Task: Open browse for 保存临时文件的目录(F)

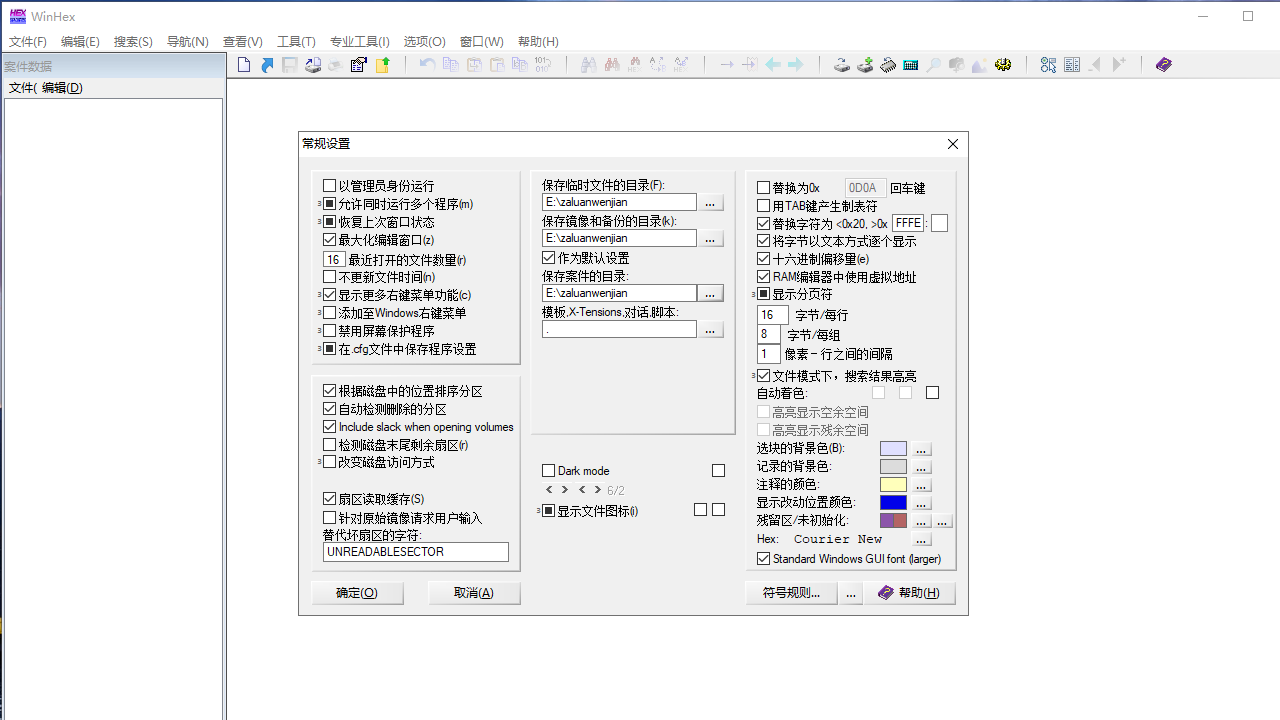Action: pyautogui.click(x=711, y=202)
